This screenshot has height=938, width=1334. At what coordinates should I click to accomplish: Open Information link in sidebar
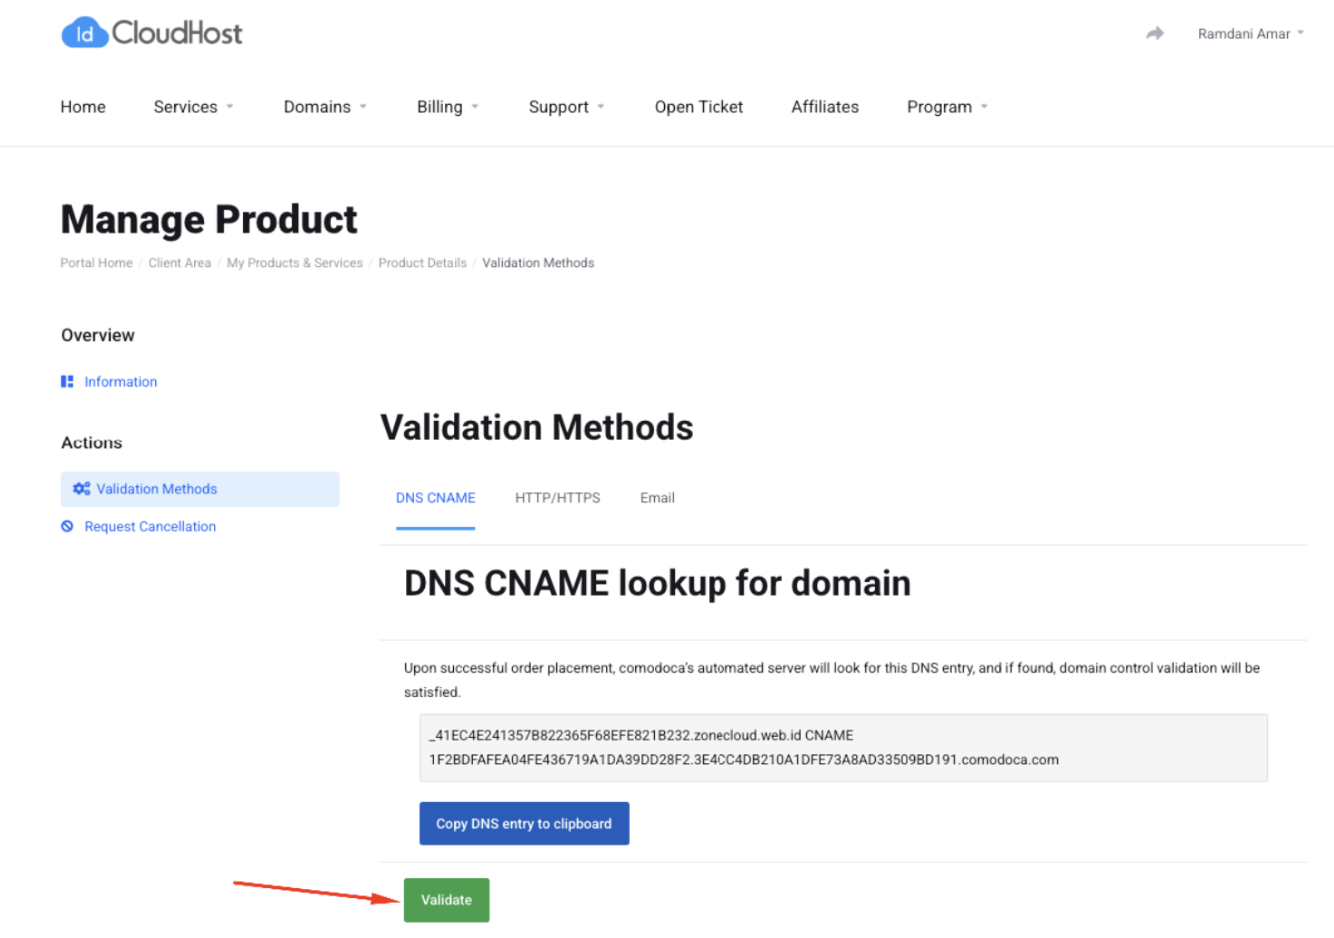pos(121,382)
